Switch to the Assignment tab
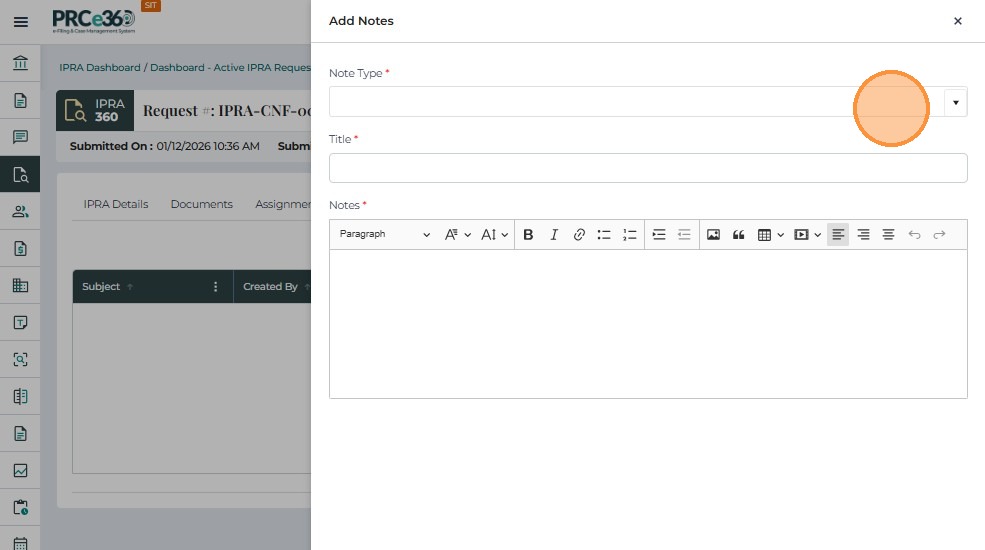The height and width of the screenshot is (550, 985). pyautogui.click(x=283, y=204)
